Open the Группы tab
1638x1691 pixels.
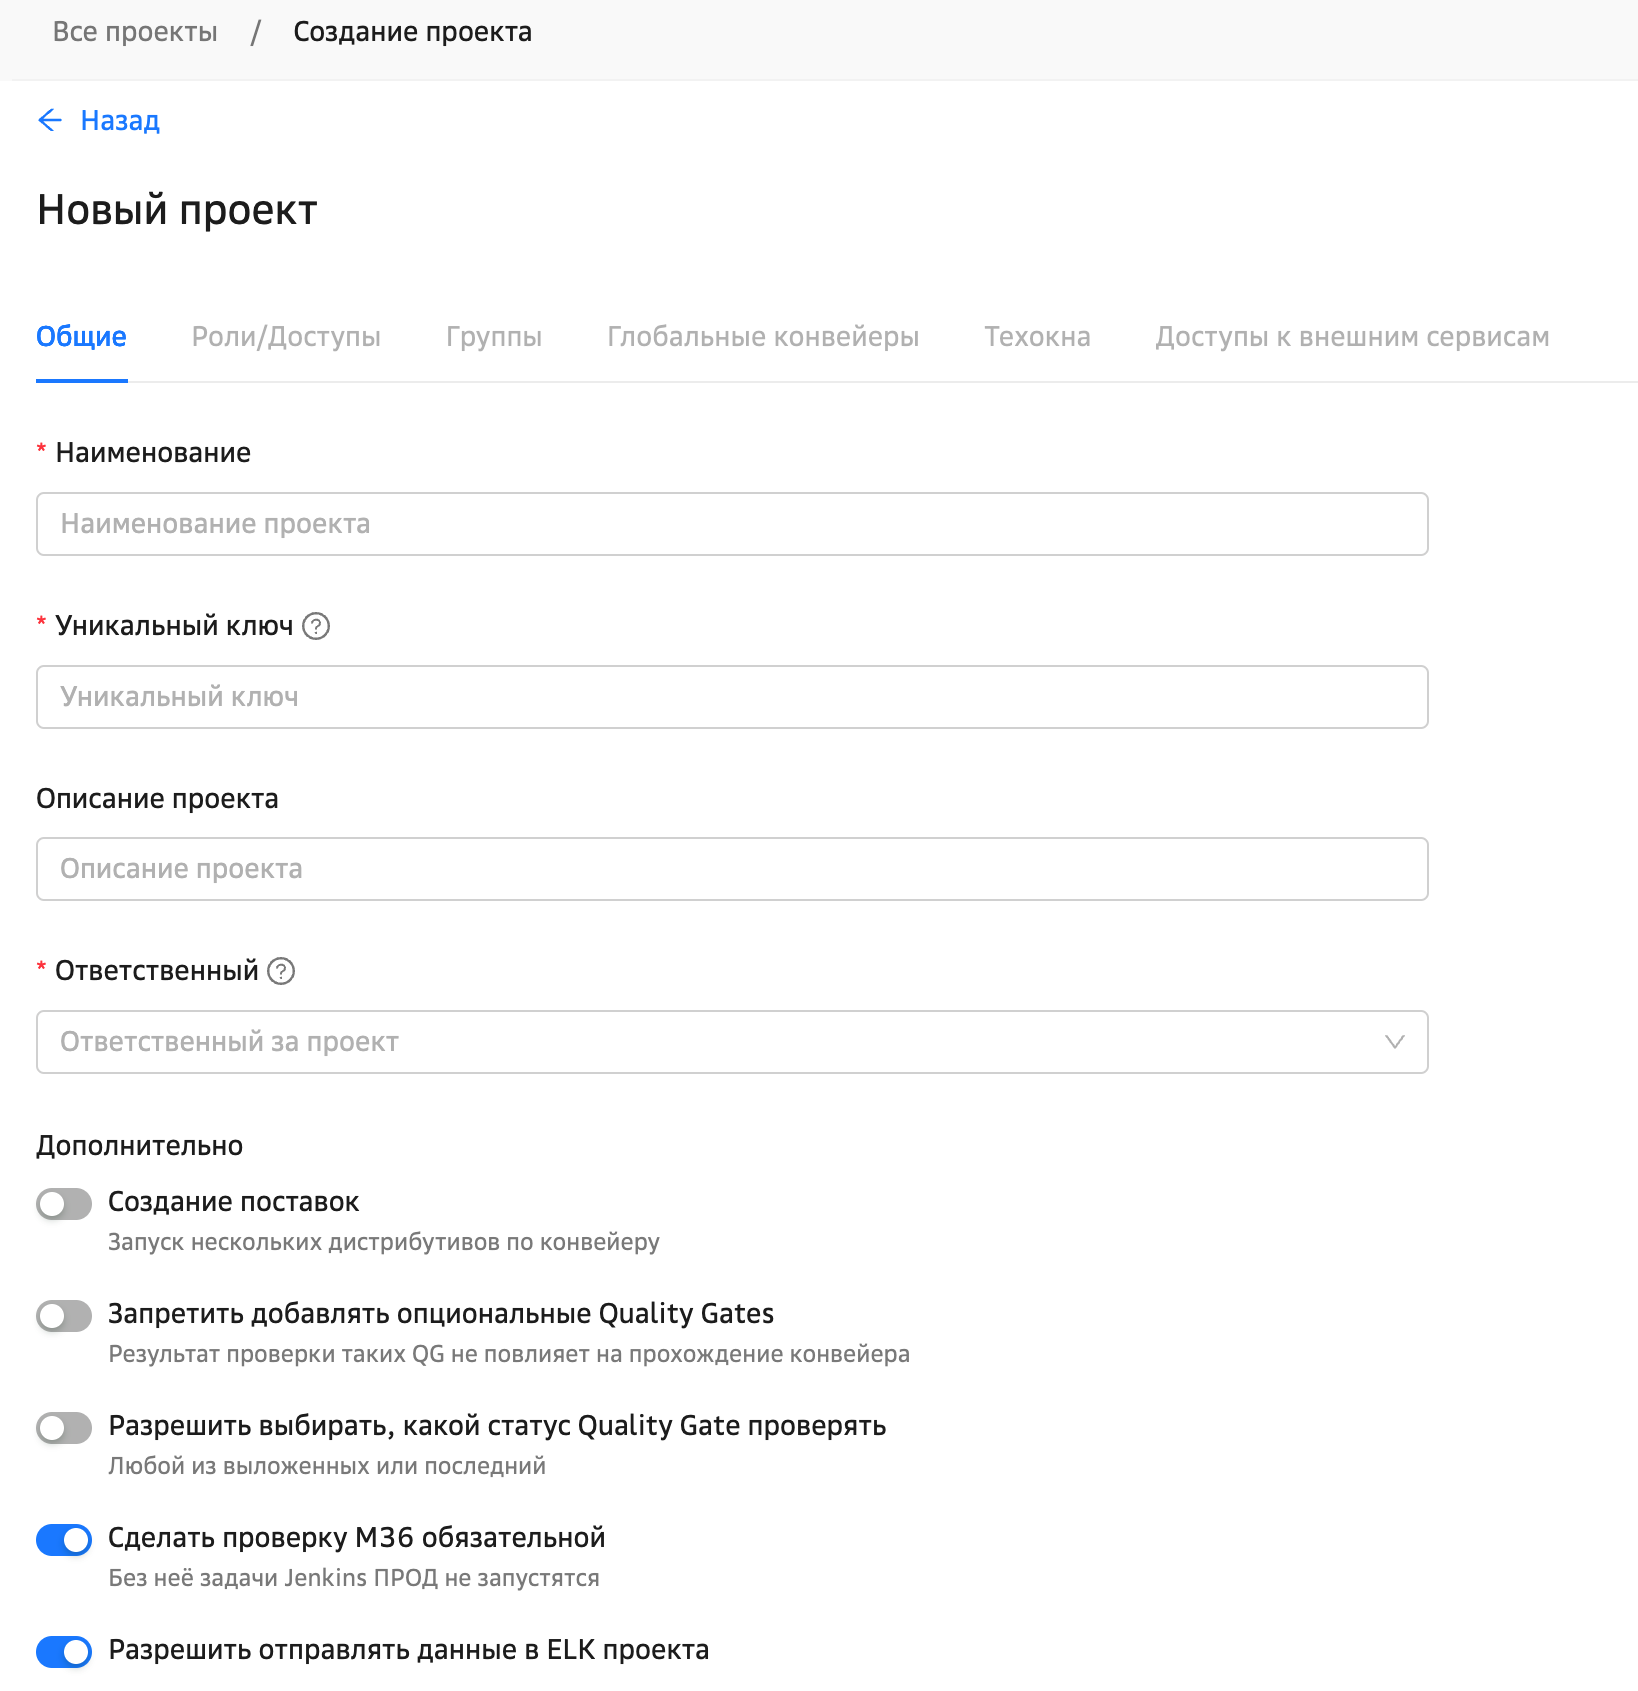point(494,337)
